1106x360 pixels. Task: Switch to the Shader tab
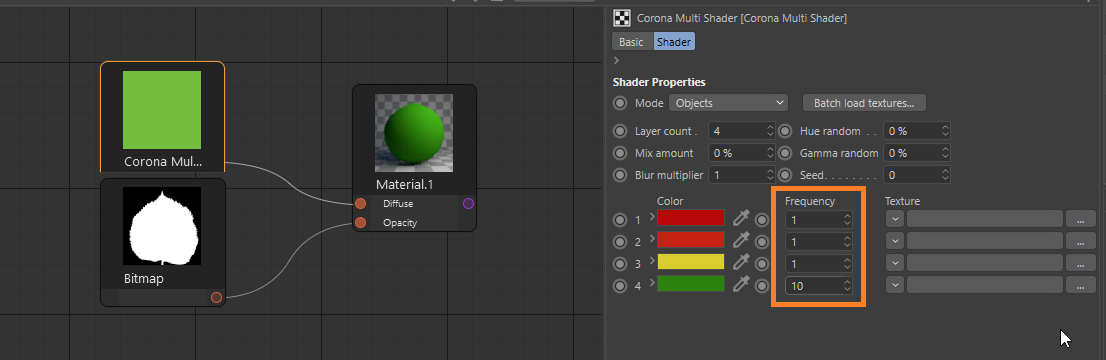pos(674,42)
